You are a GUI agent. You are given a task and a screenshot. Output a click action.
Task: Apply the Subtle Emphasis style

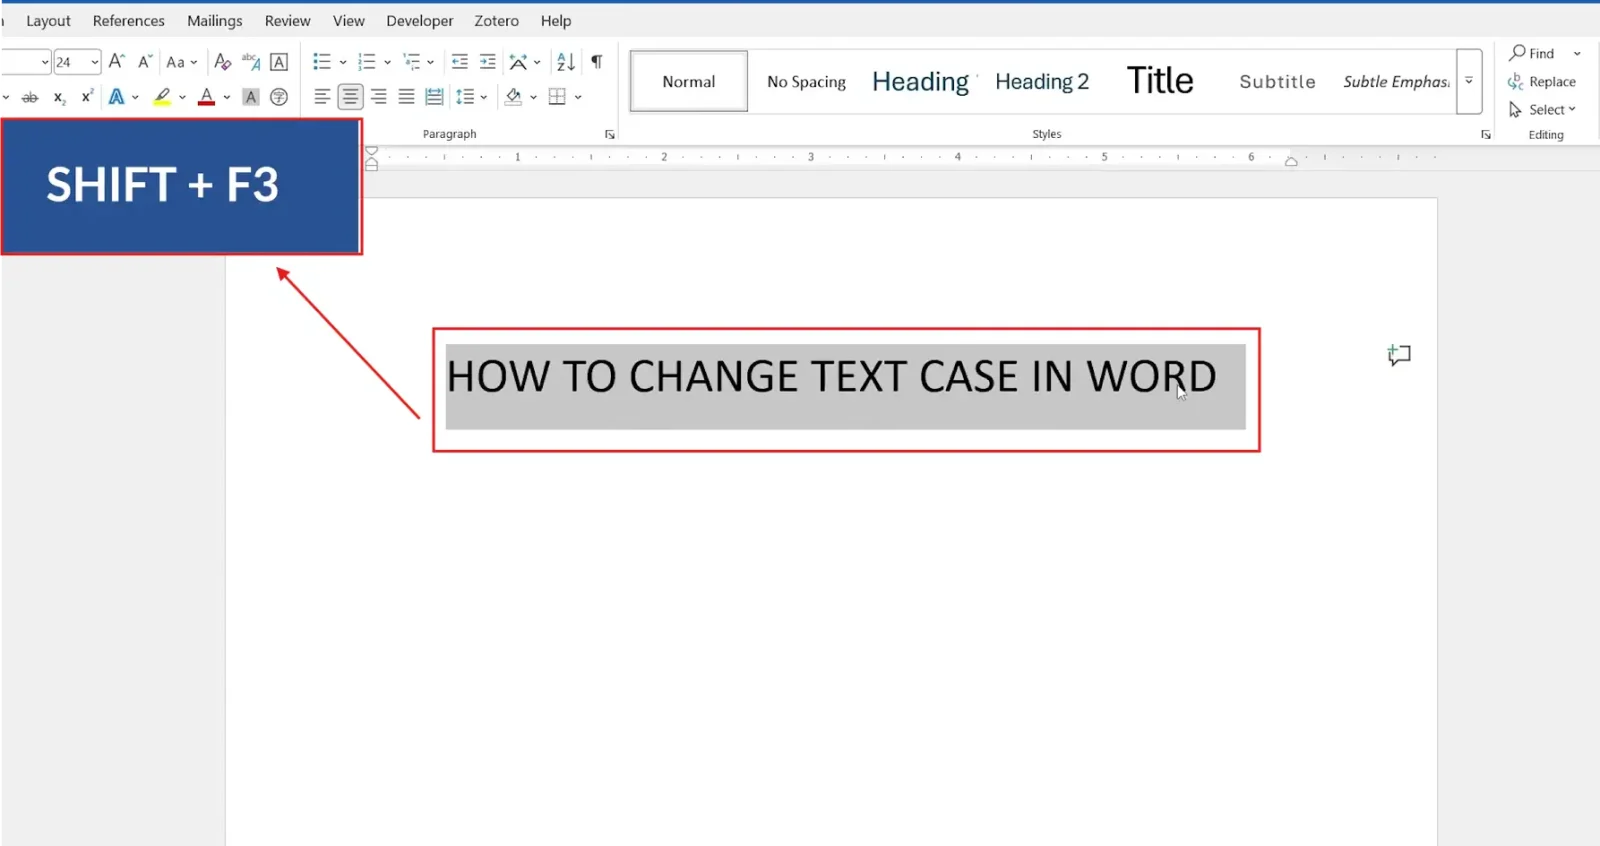click(x=1396, y=81)
